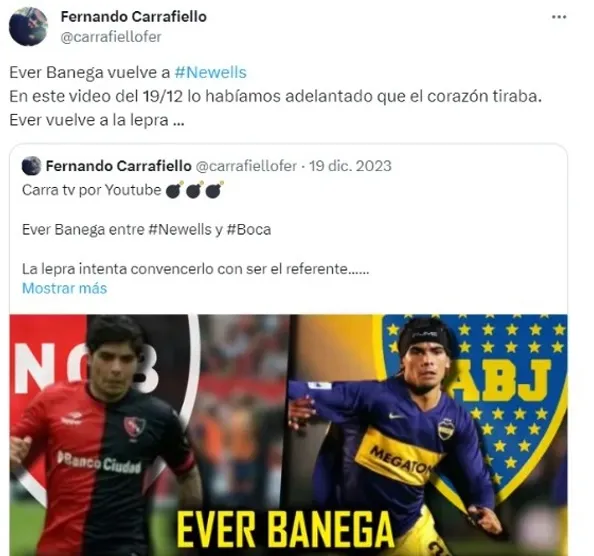Click the Fernando Carrafiello display name
The width and height of the screenshot is (594, 556).
(x=134, y=17)
